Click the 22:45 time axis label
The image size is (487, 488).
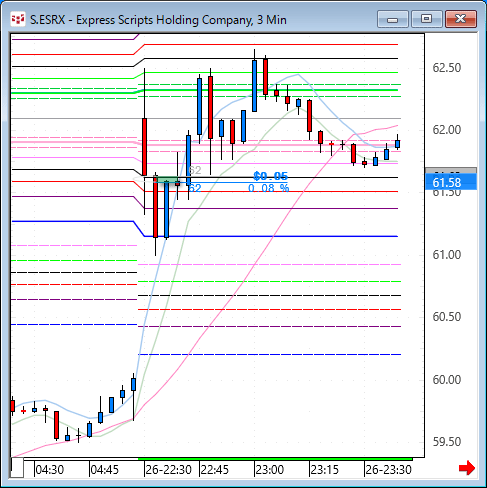[x=215, y=470]
